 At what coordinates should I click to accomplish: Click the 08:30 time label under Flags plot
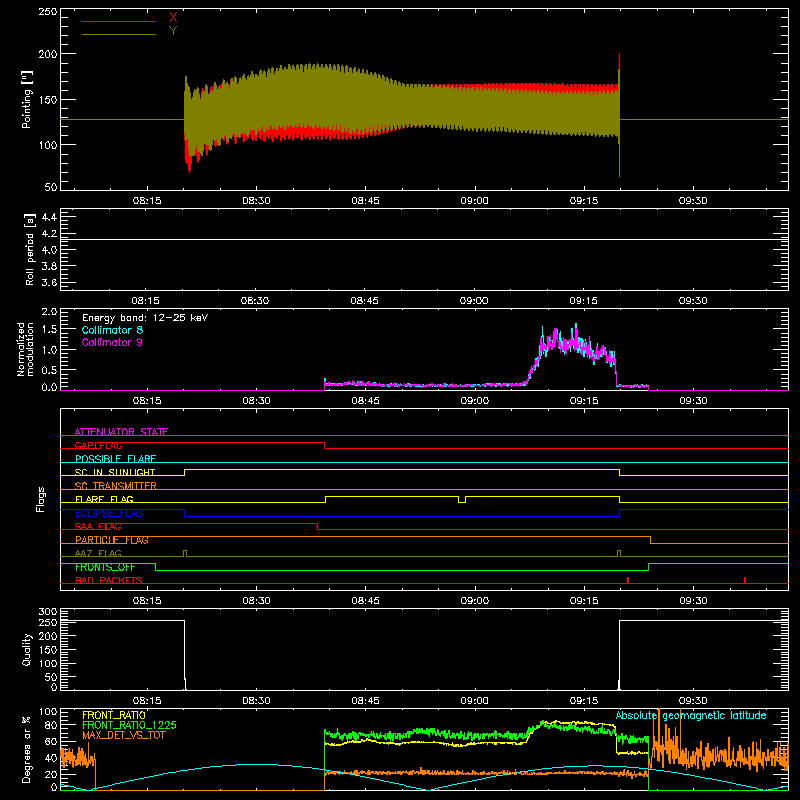256,601
